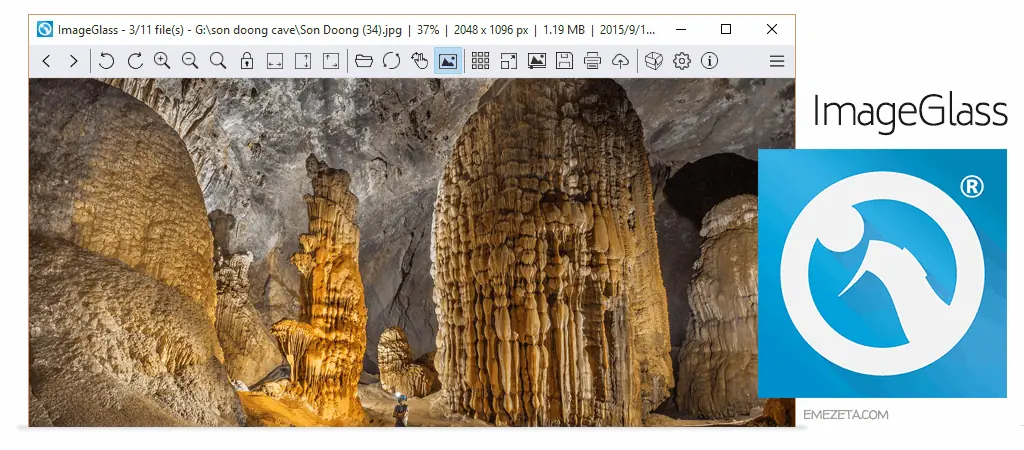The height and width of the screenshot is (450, 1024).
Task: Scale image to width
Action: coord(275,61)
